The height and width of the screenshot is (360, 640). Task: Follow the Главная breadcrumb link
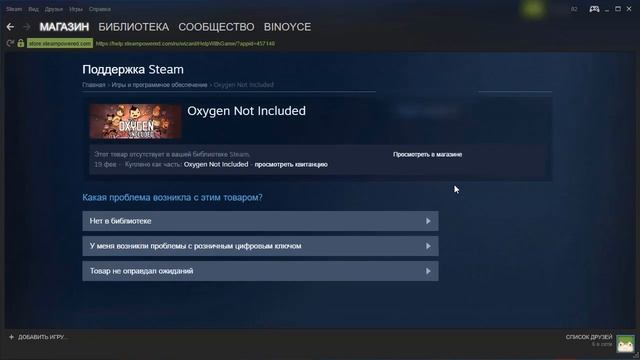(94, 85)
